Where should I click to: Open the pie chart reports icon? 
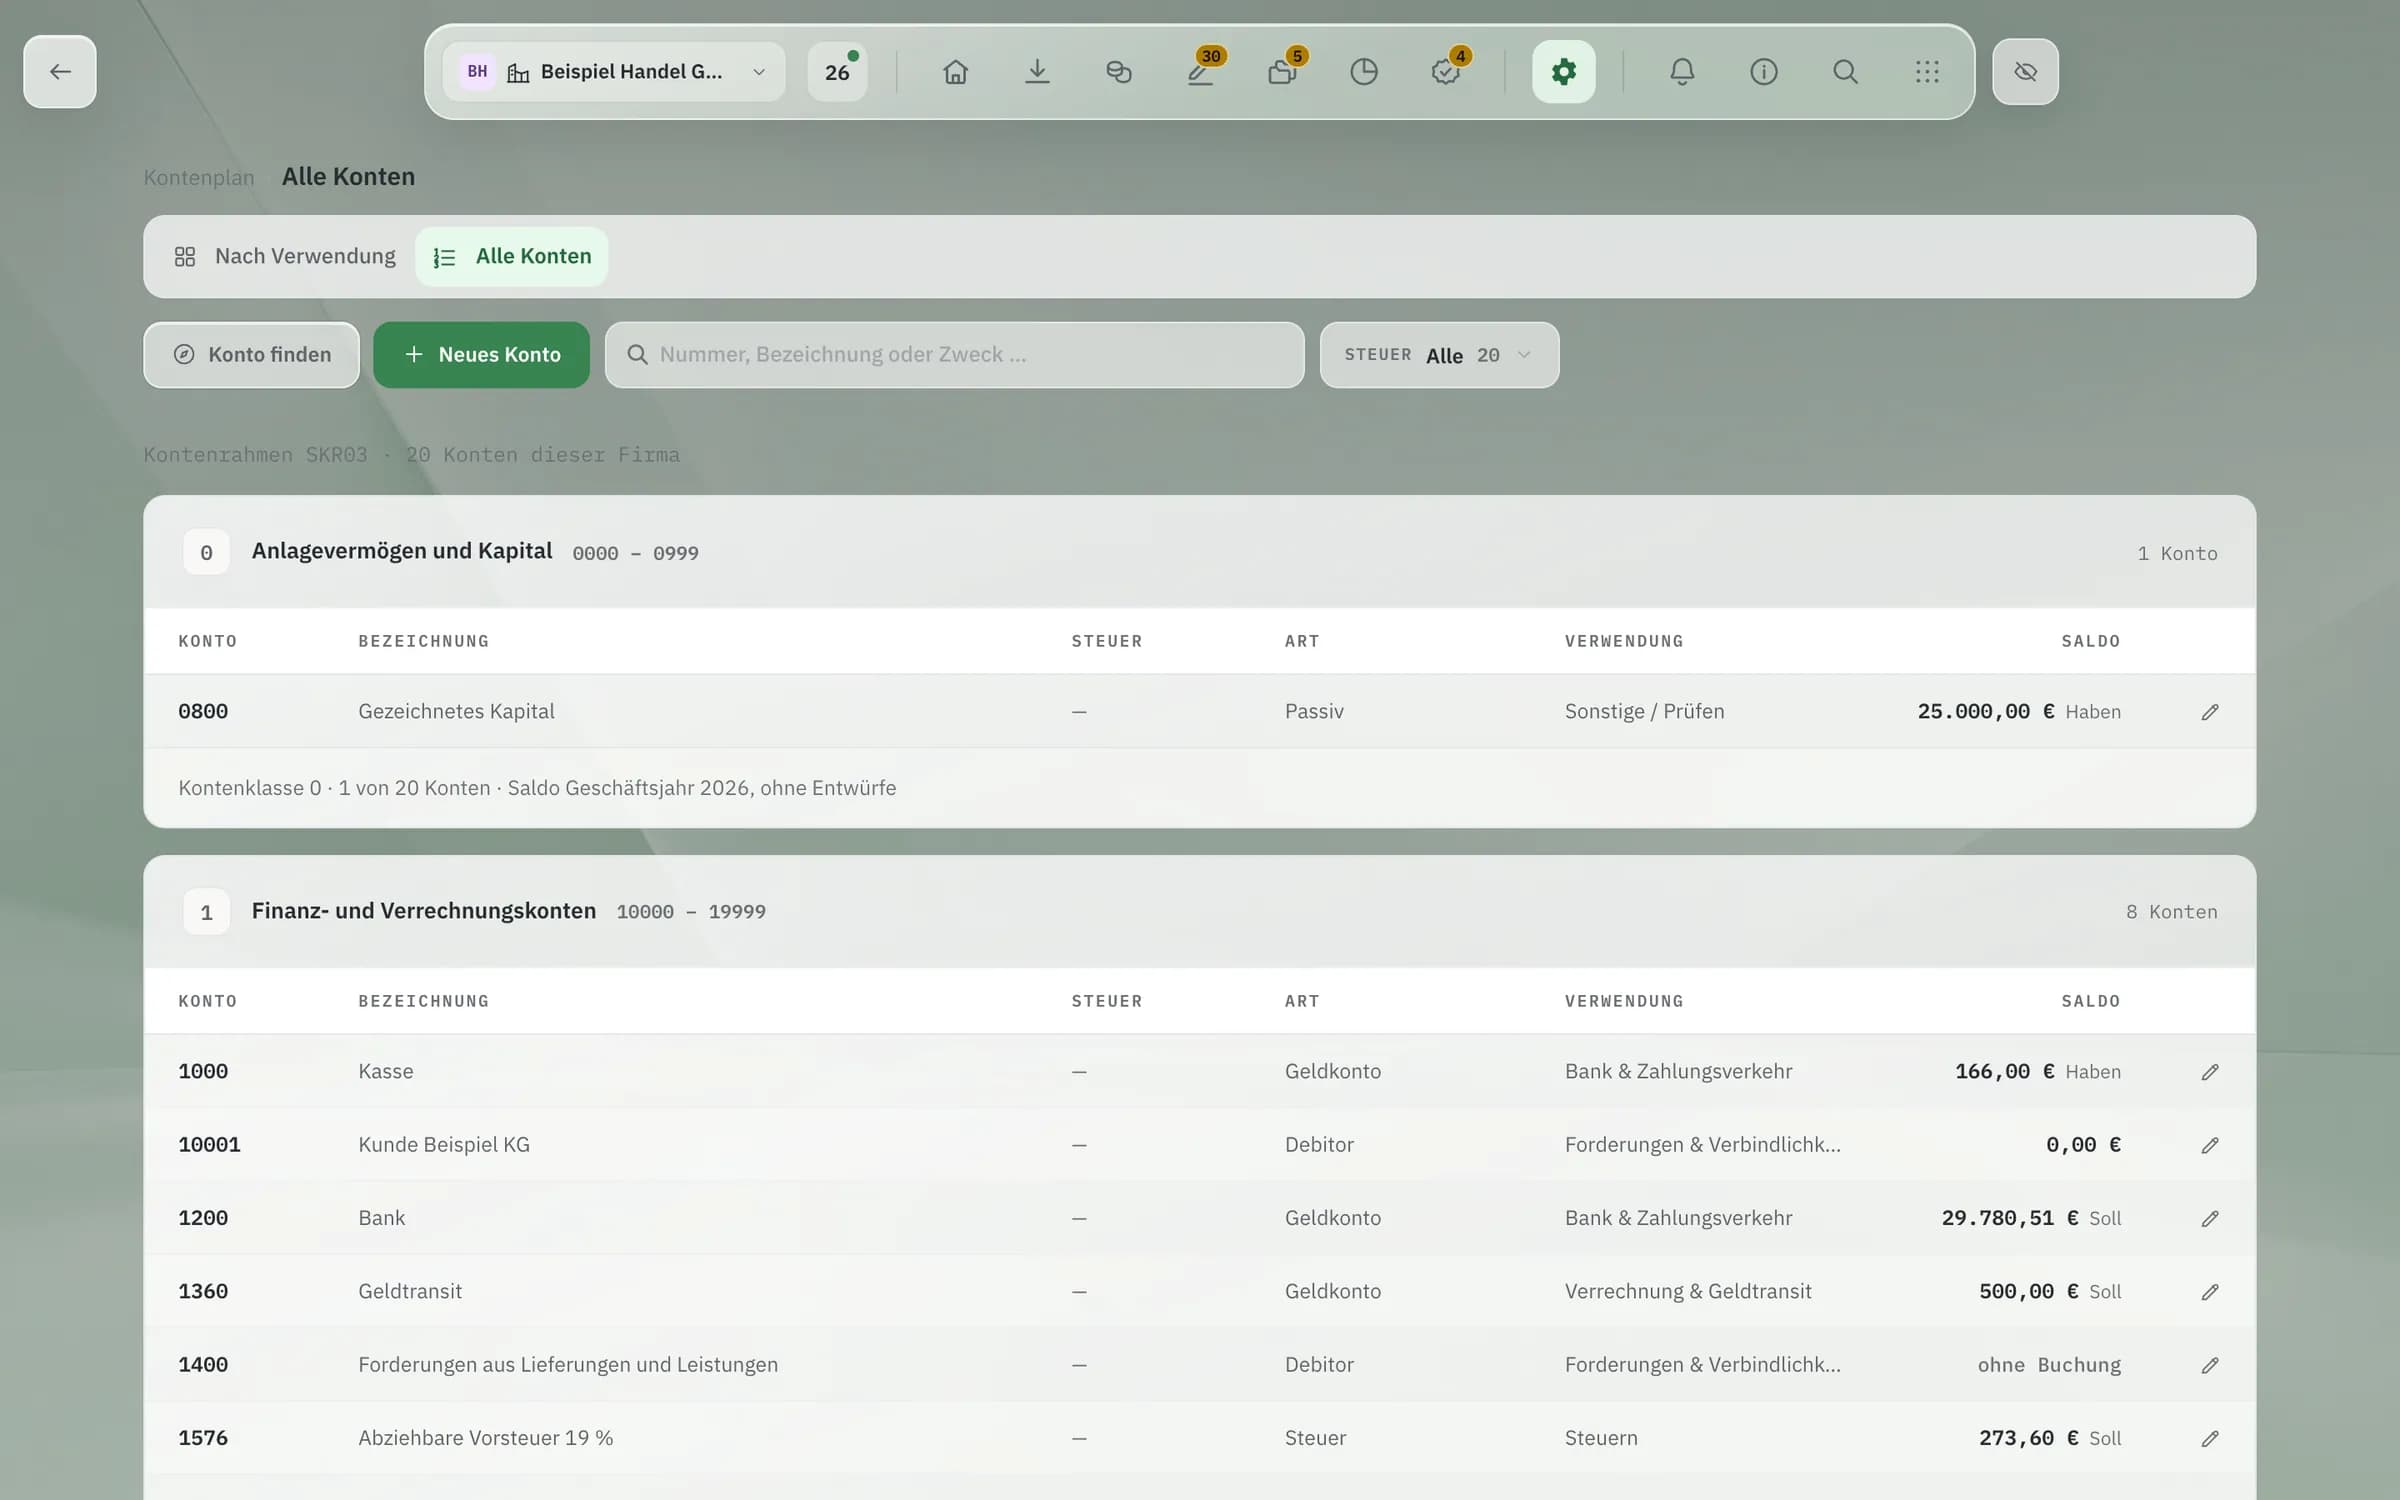tap(1364, 71)
